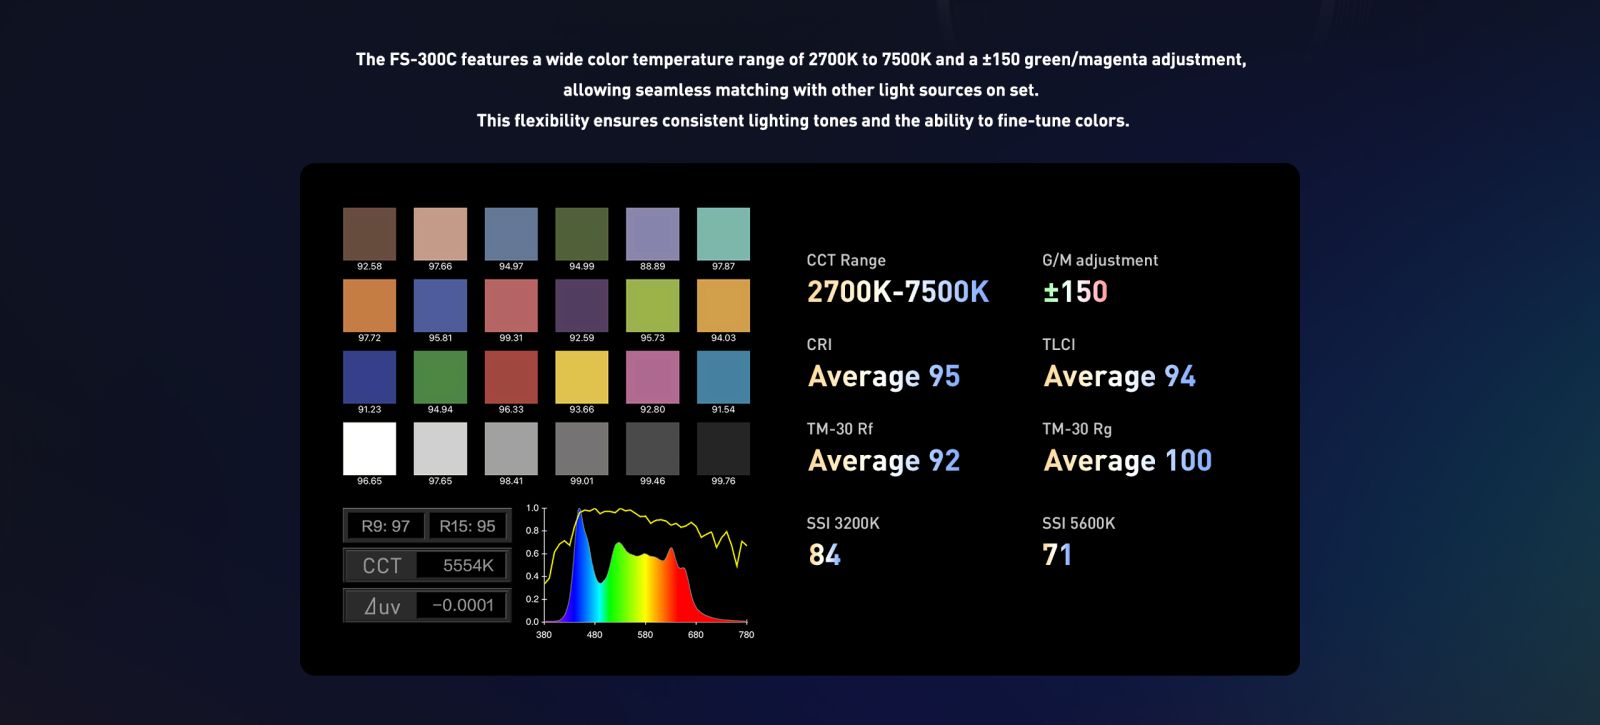Select the cyan blue swatch labeled 91.54

[723, 377]
